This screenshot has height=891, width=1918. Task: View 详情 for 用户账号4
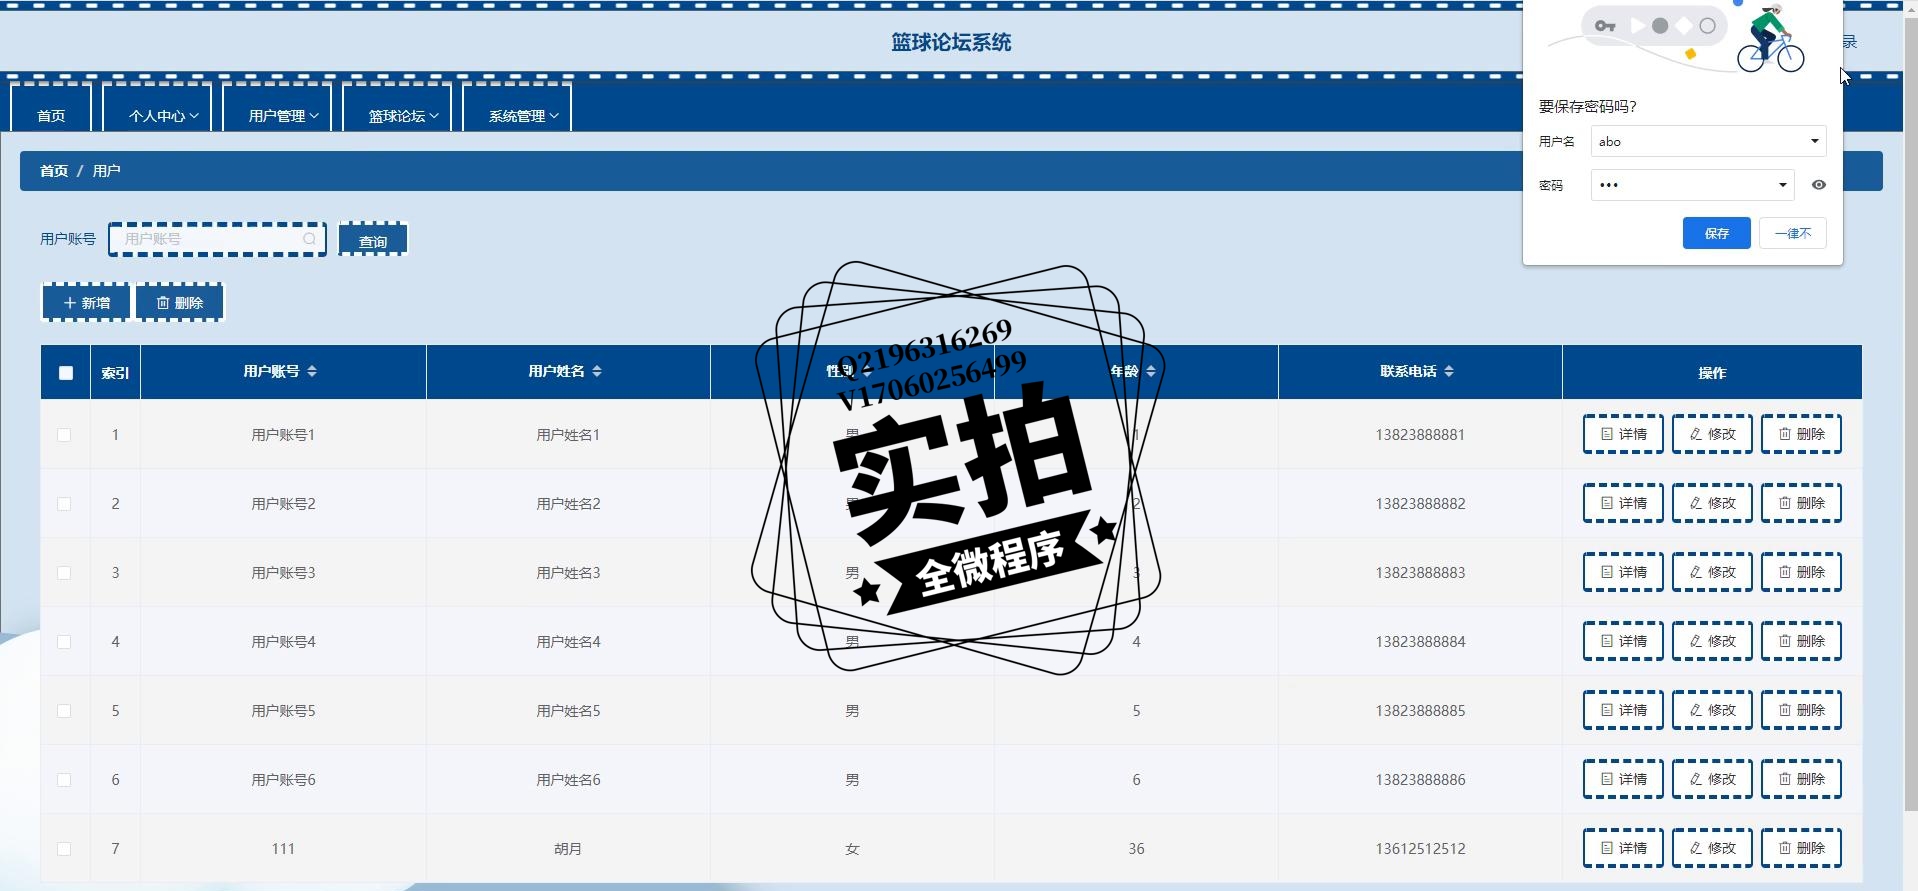coord(1623,641)
